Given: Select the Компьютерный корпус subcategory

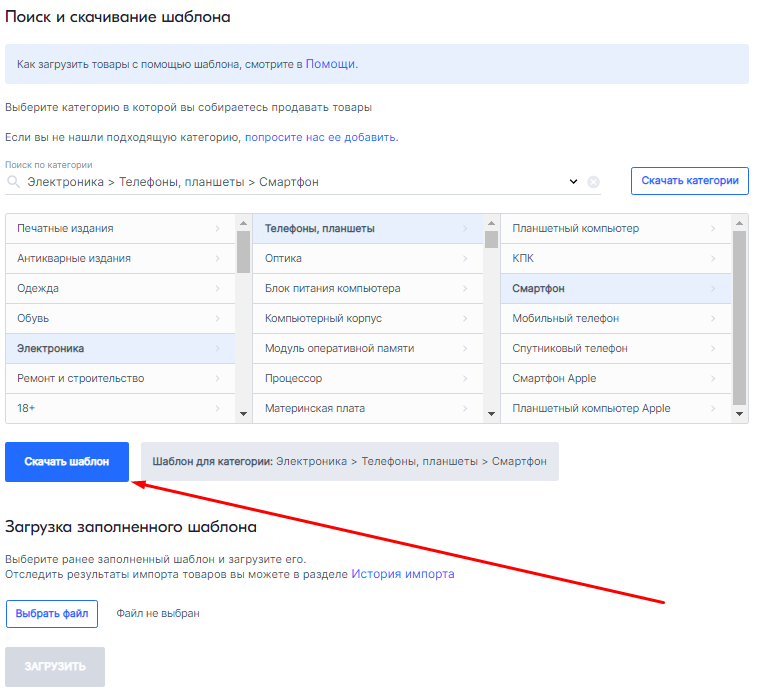Looking at the screenshot, I should (x=368, y=318).
